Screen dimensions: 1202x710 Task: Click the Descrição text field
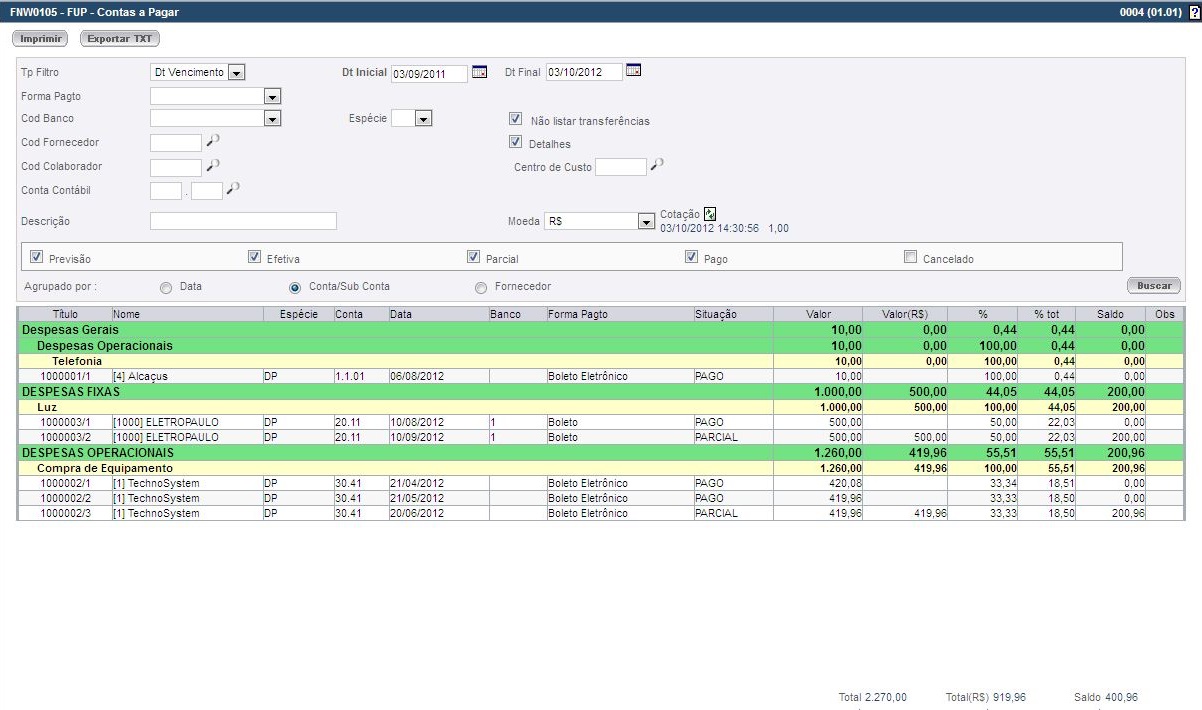coord(243,221)
